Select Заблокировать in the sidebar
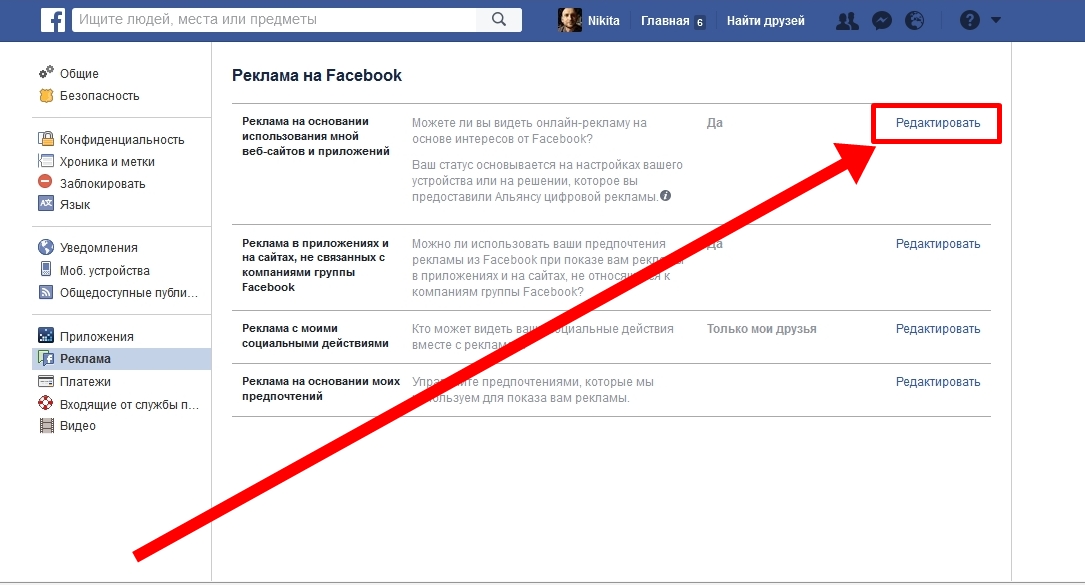The height and width of the screenshot is (585, 1085). coord(102,184)
